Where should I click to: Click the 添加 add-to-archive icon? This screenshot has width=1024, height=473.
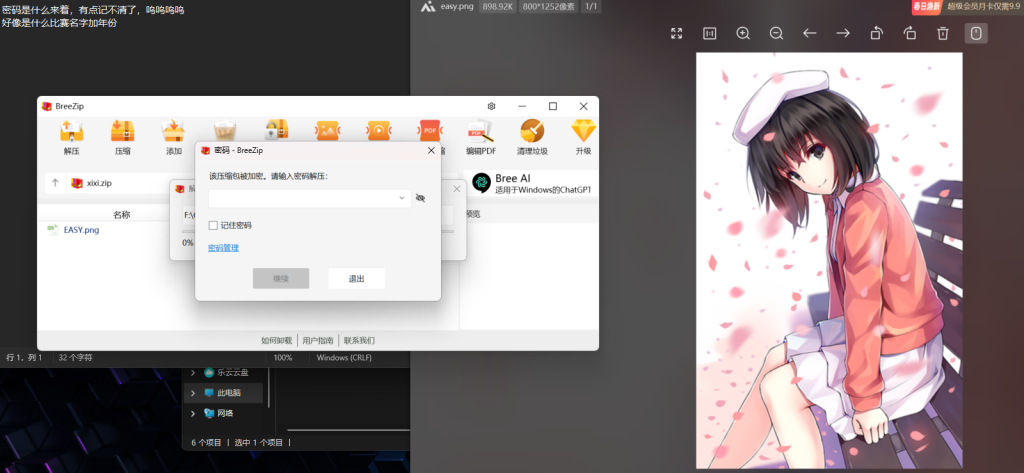pos(174,131)
